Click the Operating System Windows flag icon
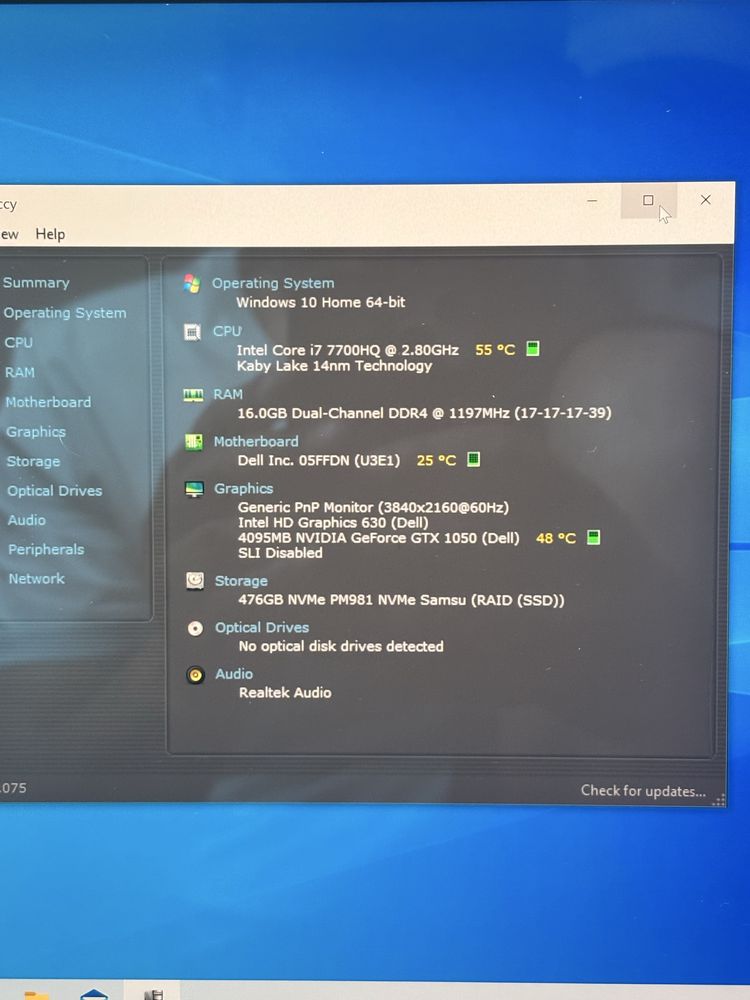Viewport: 750px width, 1000px height. coord(191,283)
